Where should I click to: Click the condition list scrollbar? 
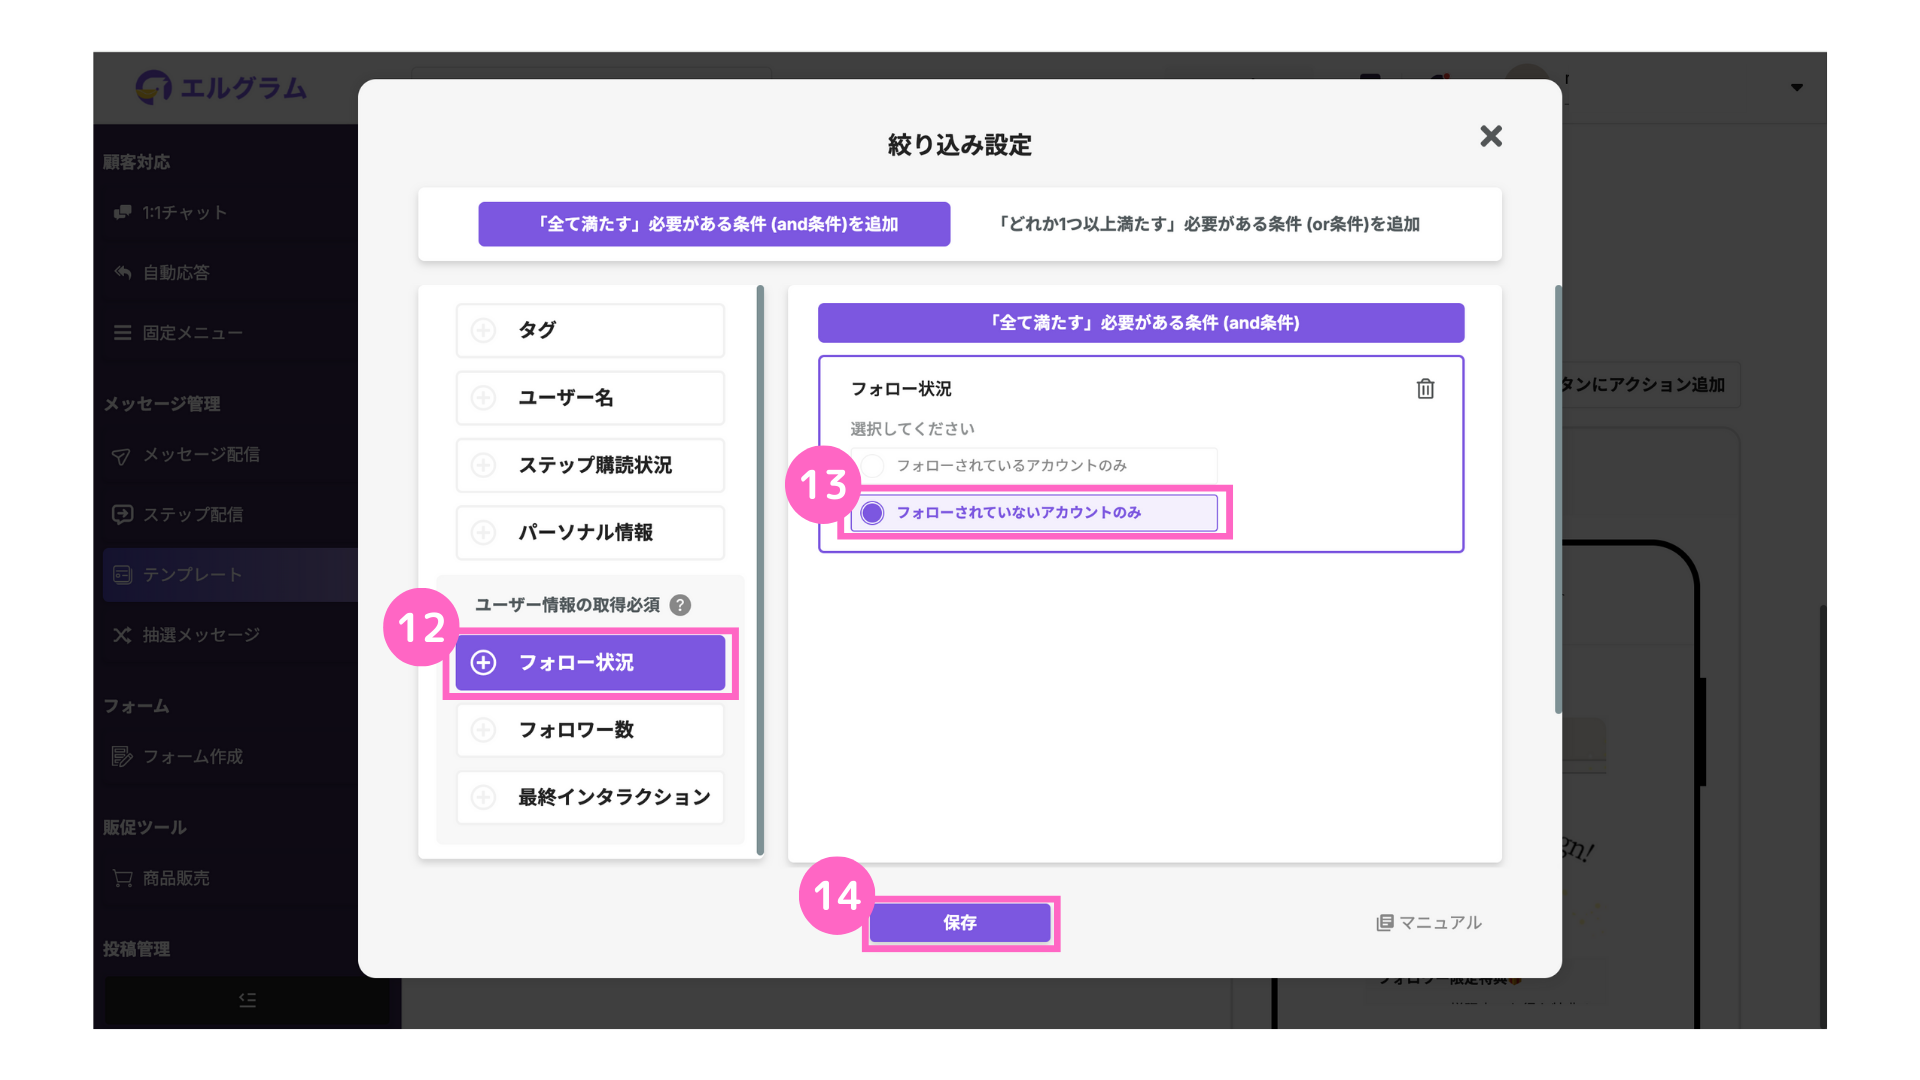tap(760, 570)
